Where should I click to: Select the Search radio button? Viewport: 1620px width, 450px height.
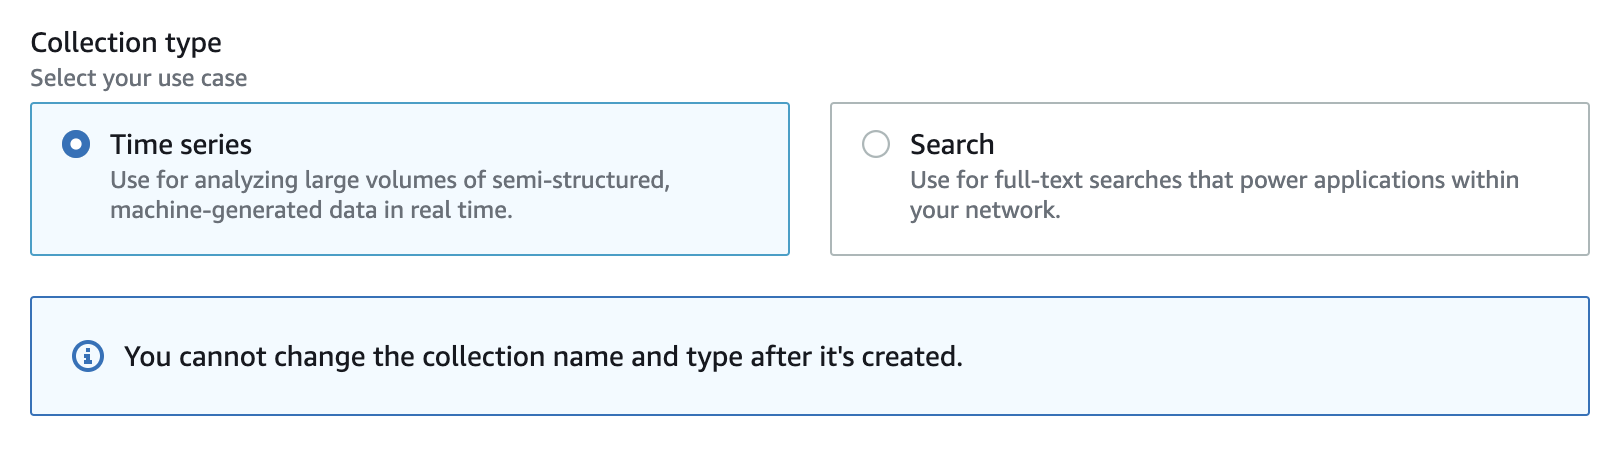click(876, 144)
